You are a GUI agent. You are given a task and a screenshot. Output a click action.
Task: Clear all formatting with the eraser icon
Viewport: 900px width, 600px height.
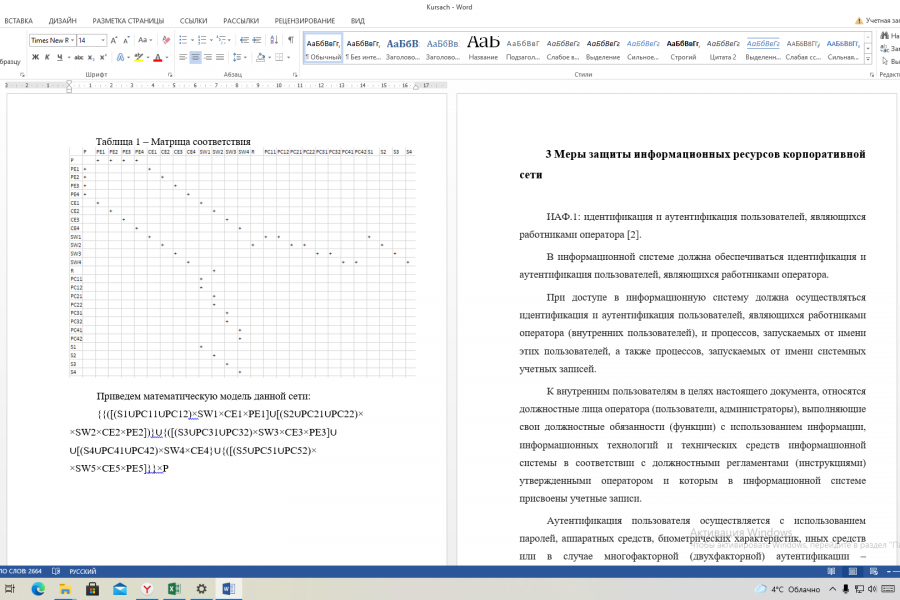pos(166,40)
